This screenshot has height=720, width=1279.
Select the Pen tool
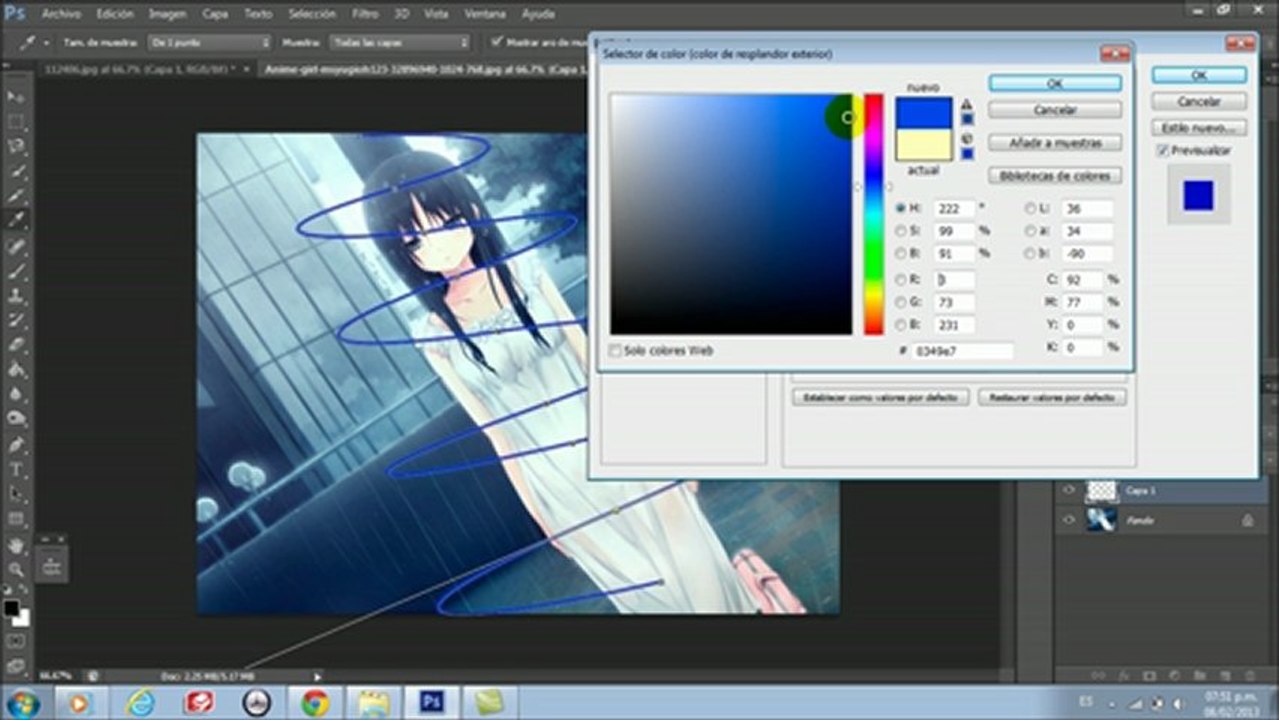(x=16, y=445)
